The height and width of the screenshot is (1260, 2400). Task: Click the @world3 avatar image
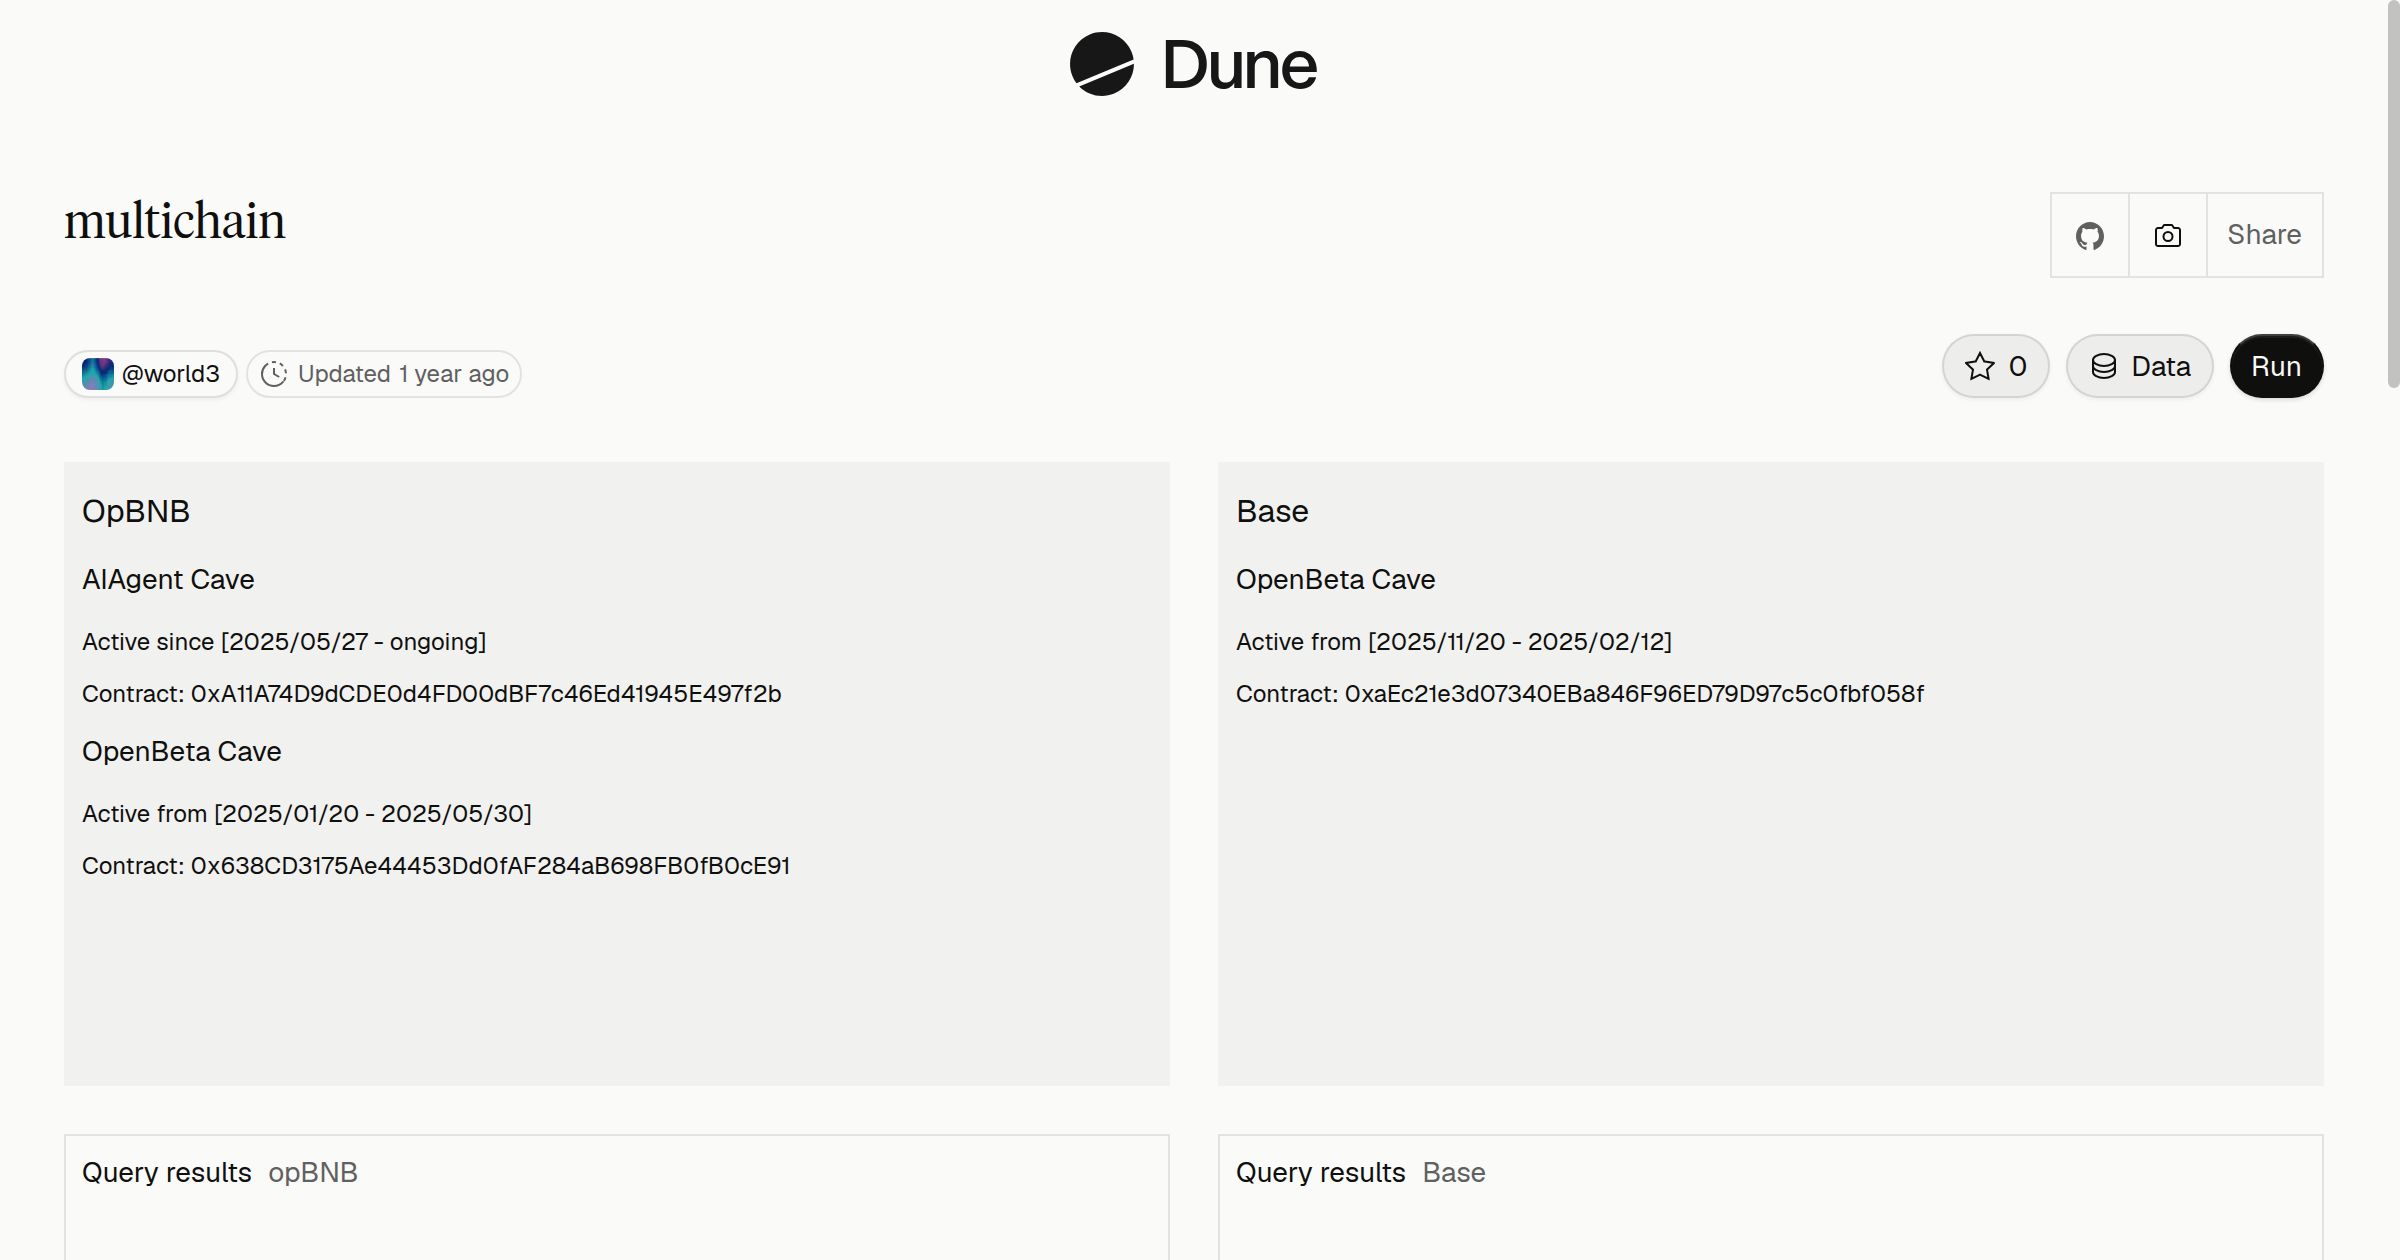pos(98,374)
